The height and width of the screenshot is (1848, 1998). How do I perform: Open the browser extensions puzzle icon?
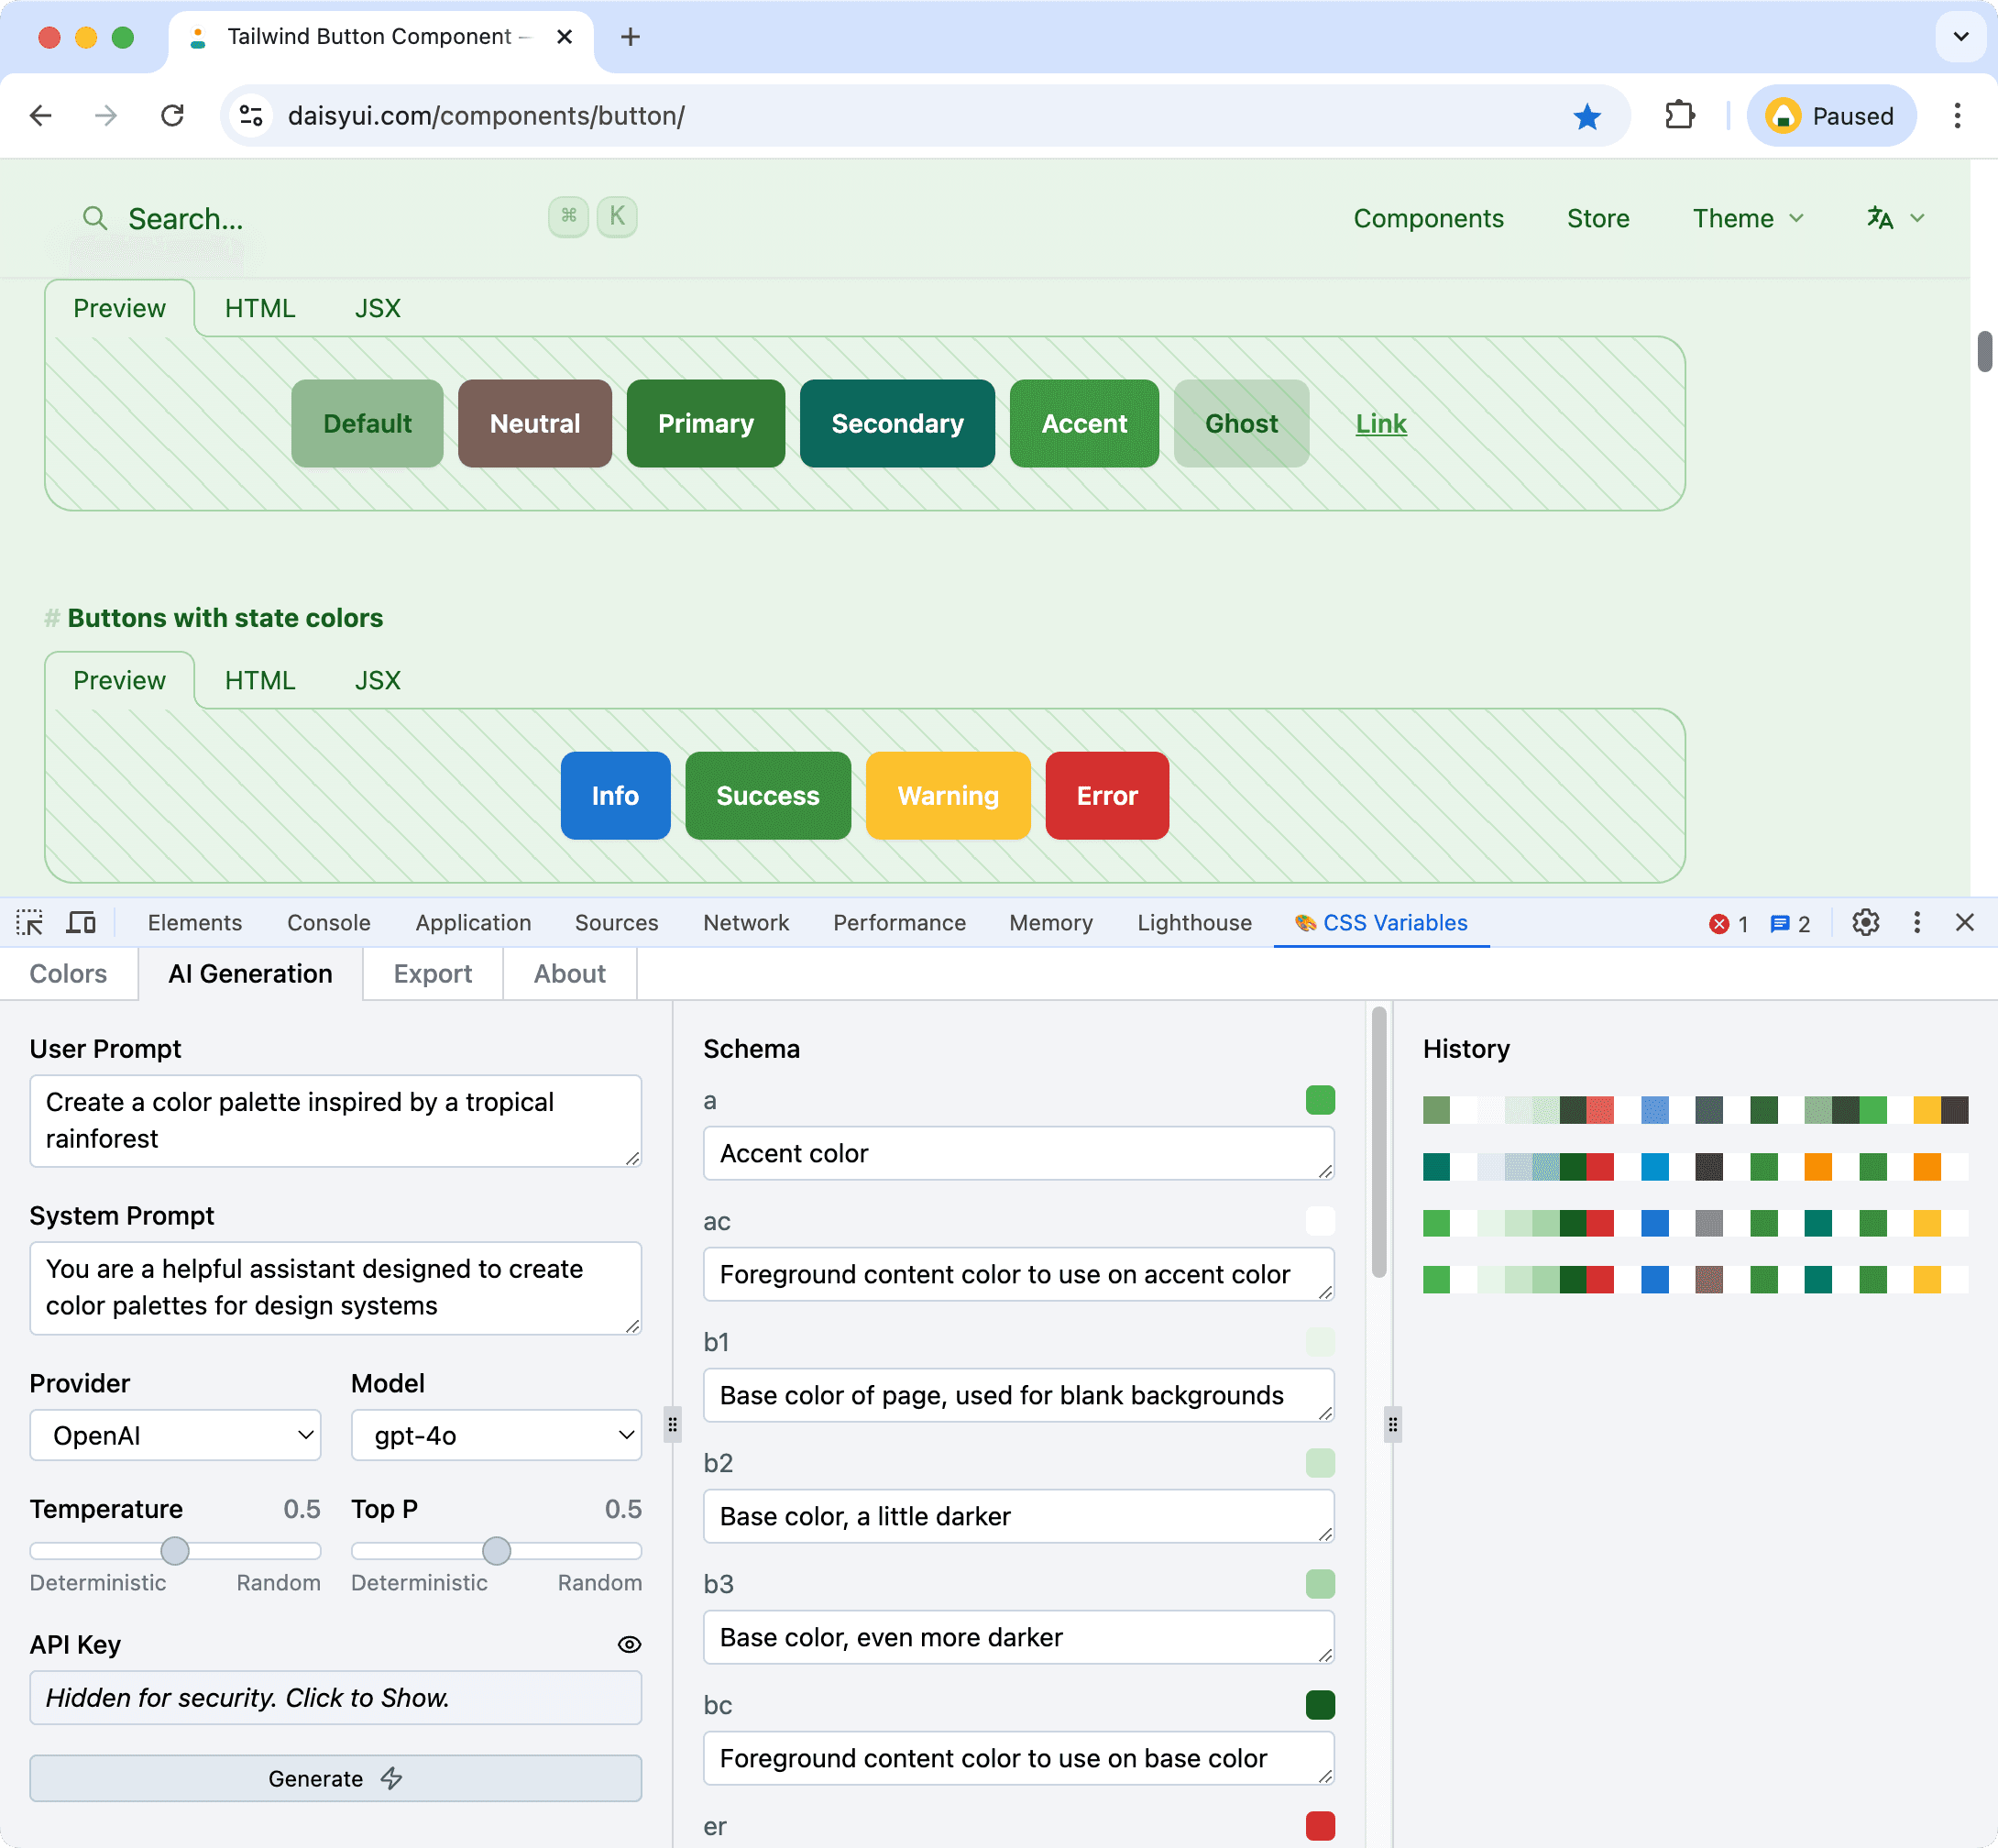click(x=1680, y=116)
